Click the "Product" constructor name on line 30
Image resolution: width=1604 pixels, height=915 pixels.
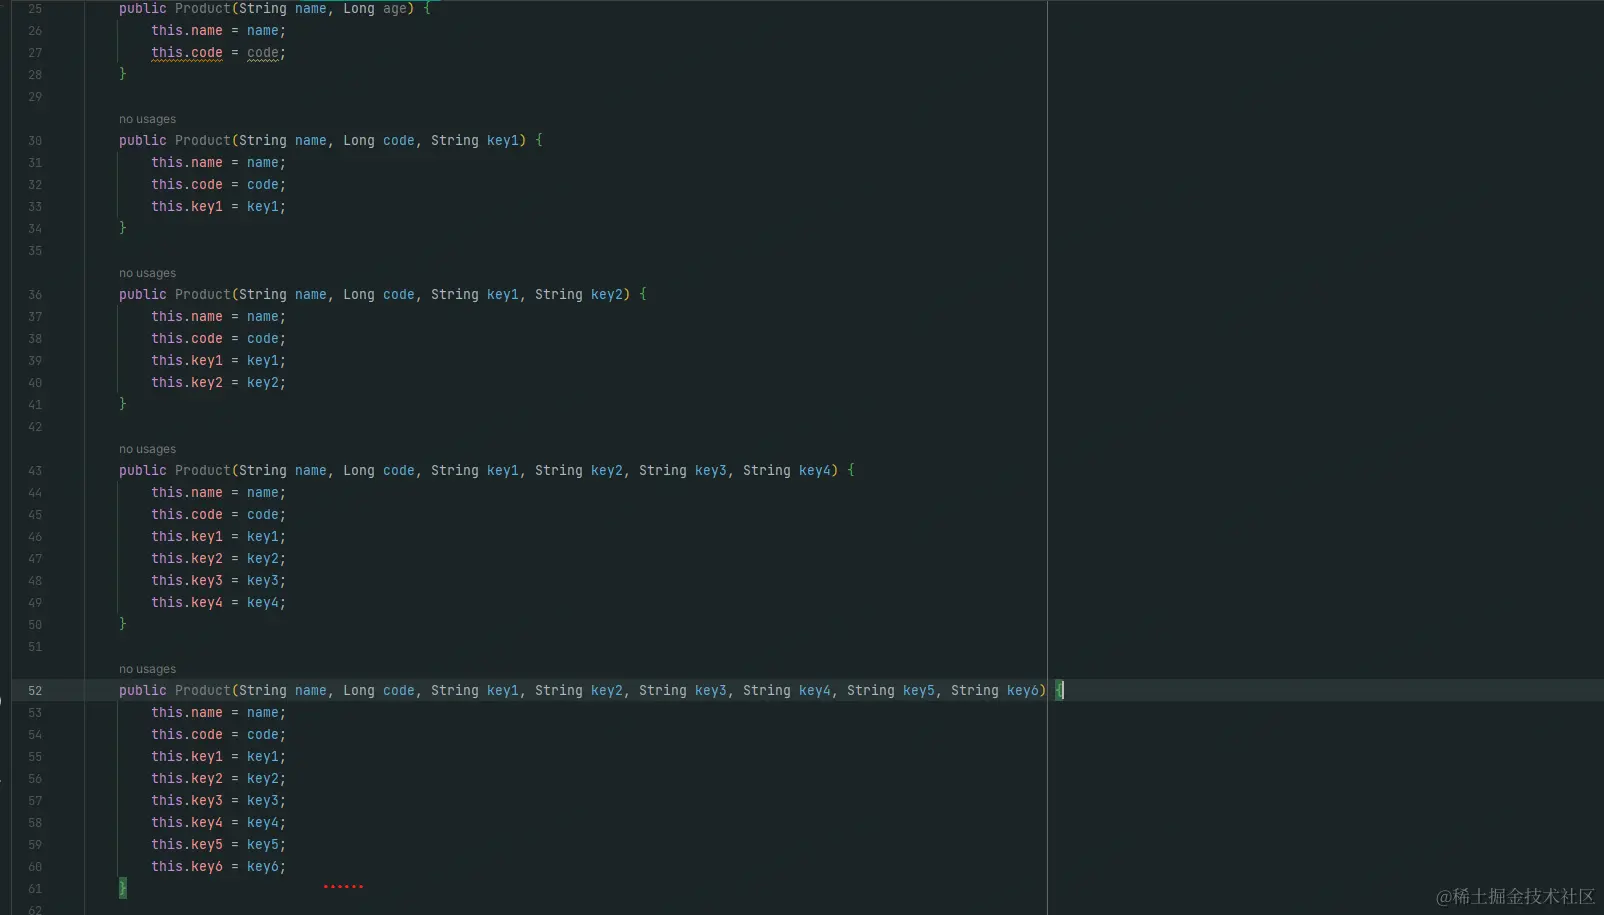[202, 141]
